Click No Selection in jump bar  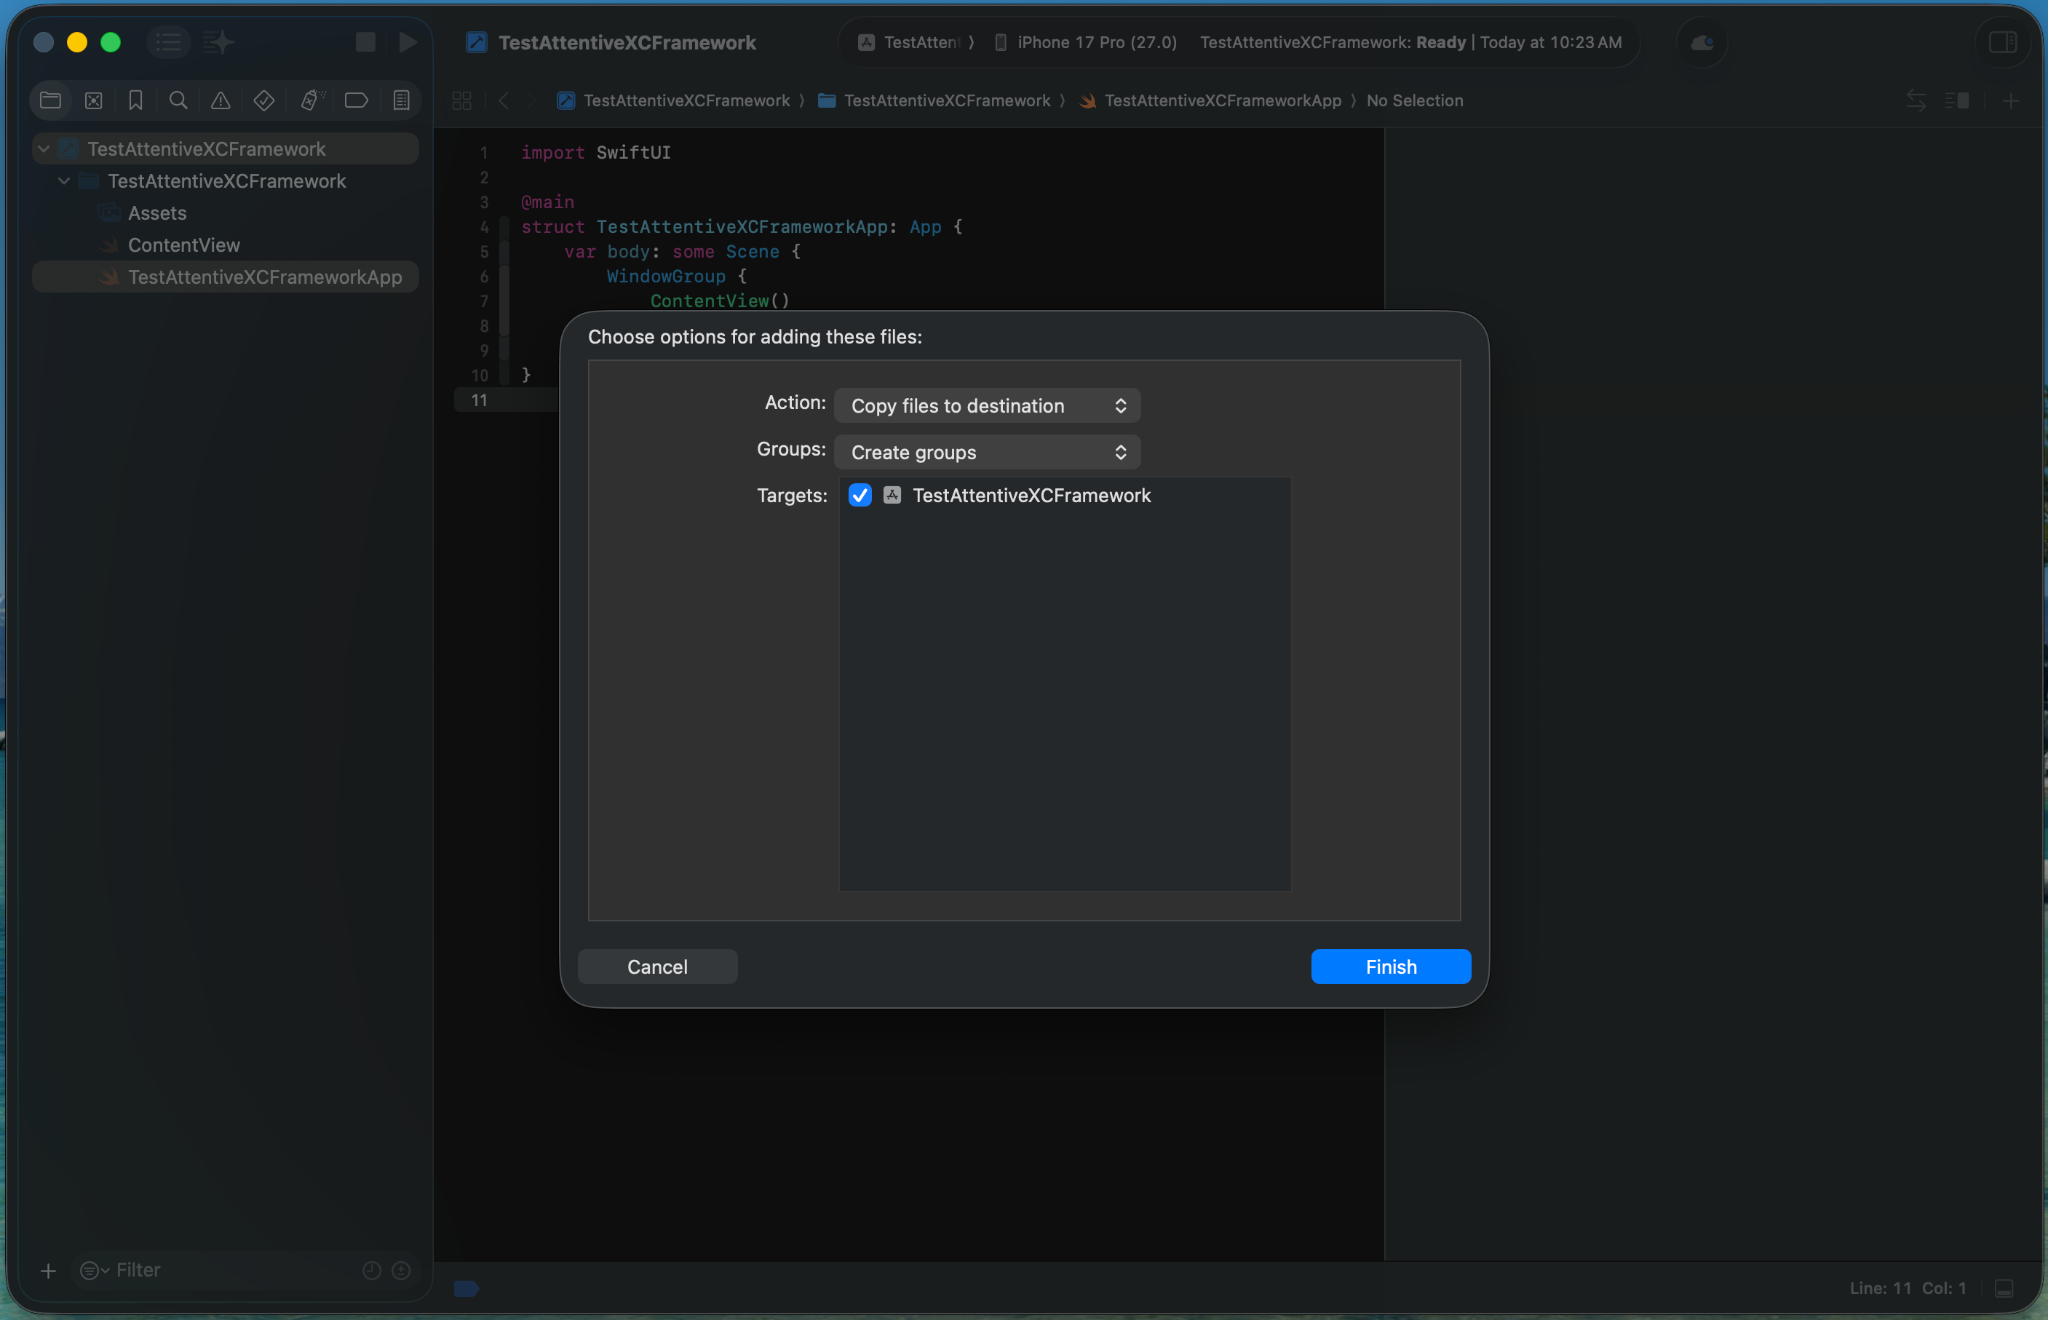coord(1415,100)
